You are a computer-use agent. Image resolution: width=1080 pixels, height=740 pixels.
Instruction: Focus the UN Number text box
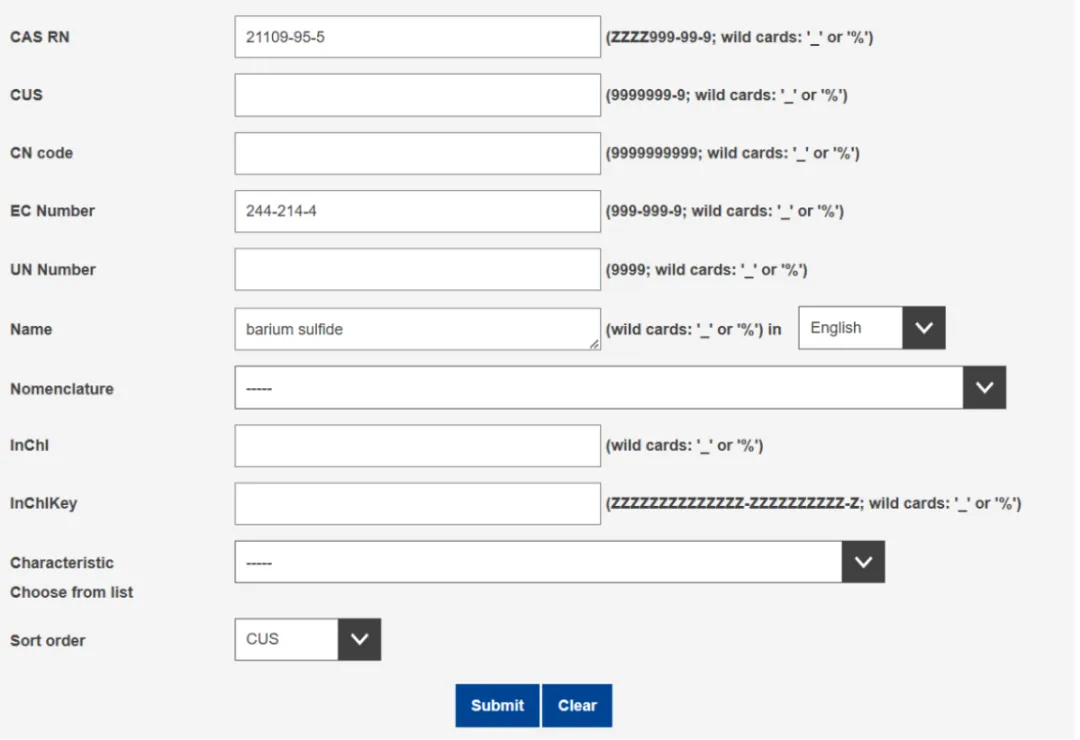(417, 269)
